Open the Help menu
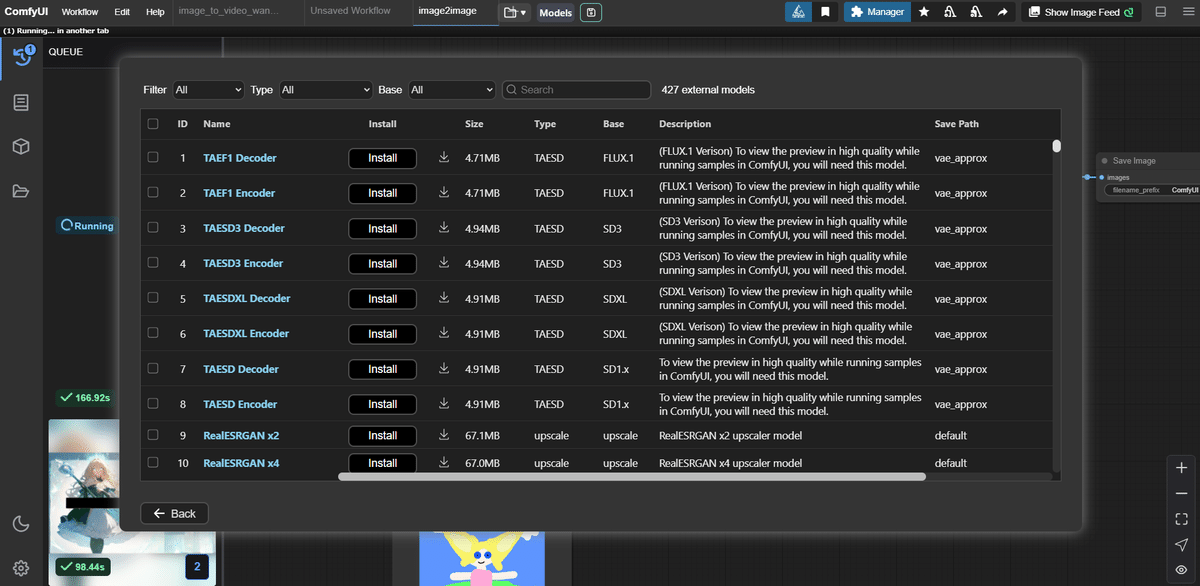The image size is (1200, 586). click(155, 12)
